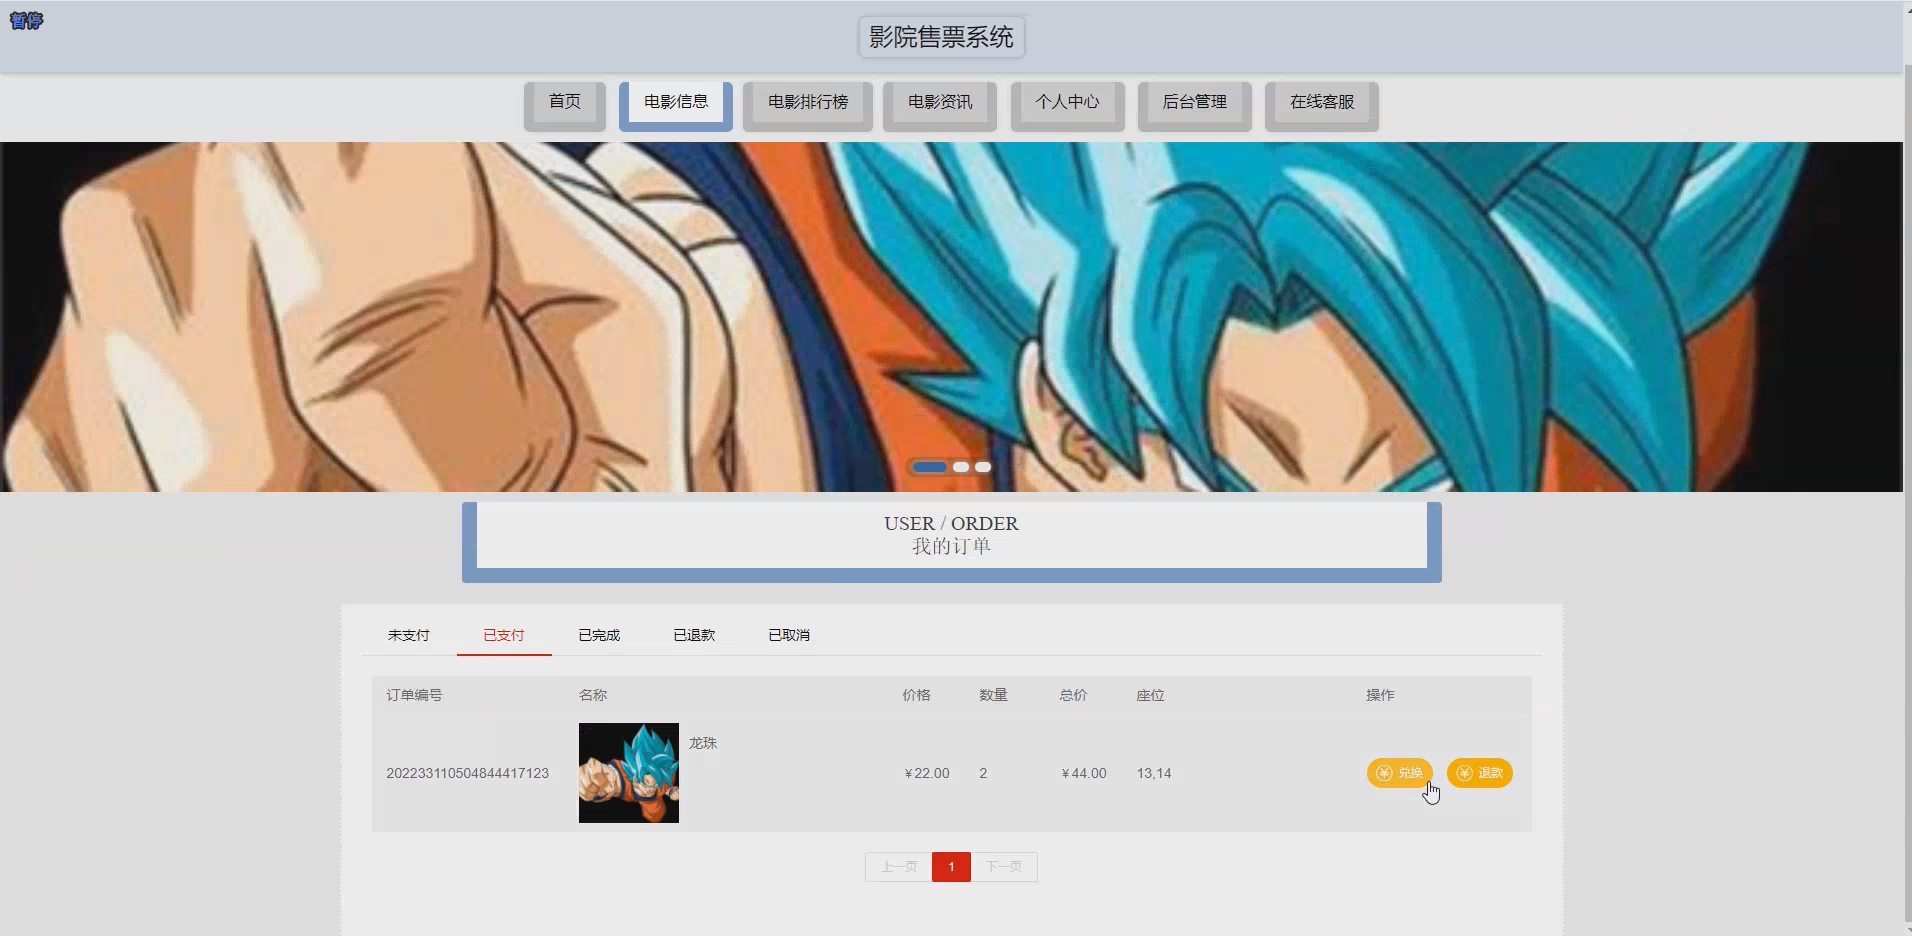Viewport: 1912px width, 936px height.
Task: Click order number 202233110504844417123
Action: (x=467, y=773)
